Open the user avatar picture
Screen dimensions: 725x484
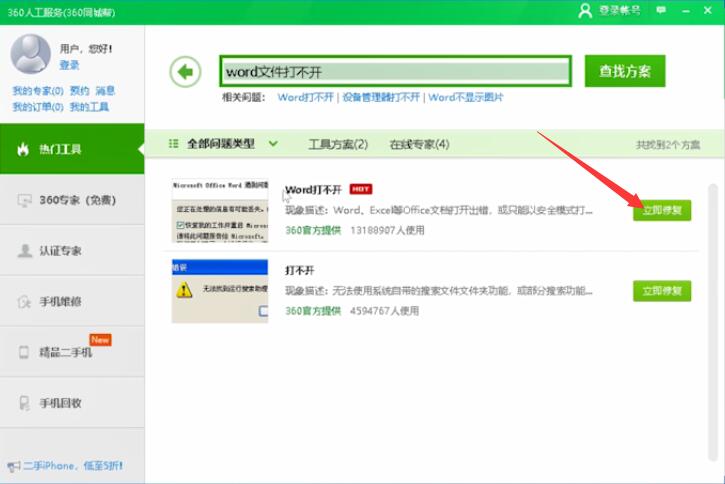tap(31, 54)
